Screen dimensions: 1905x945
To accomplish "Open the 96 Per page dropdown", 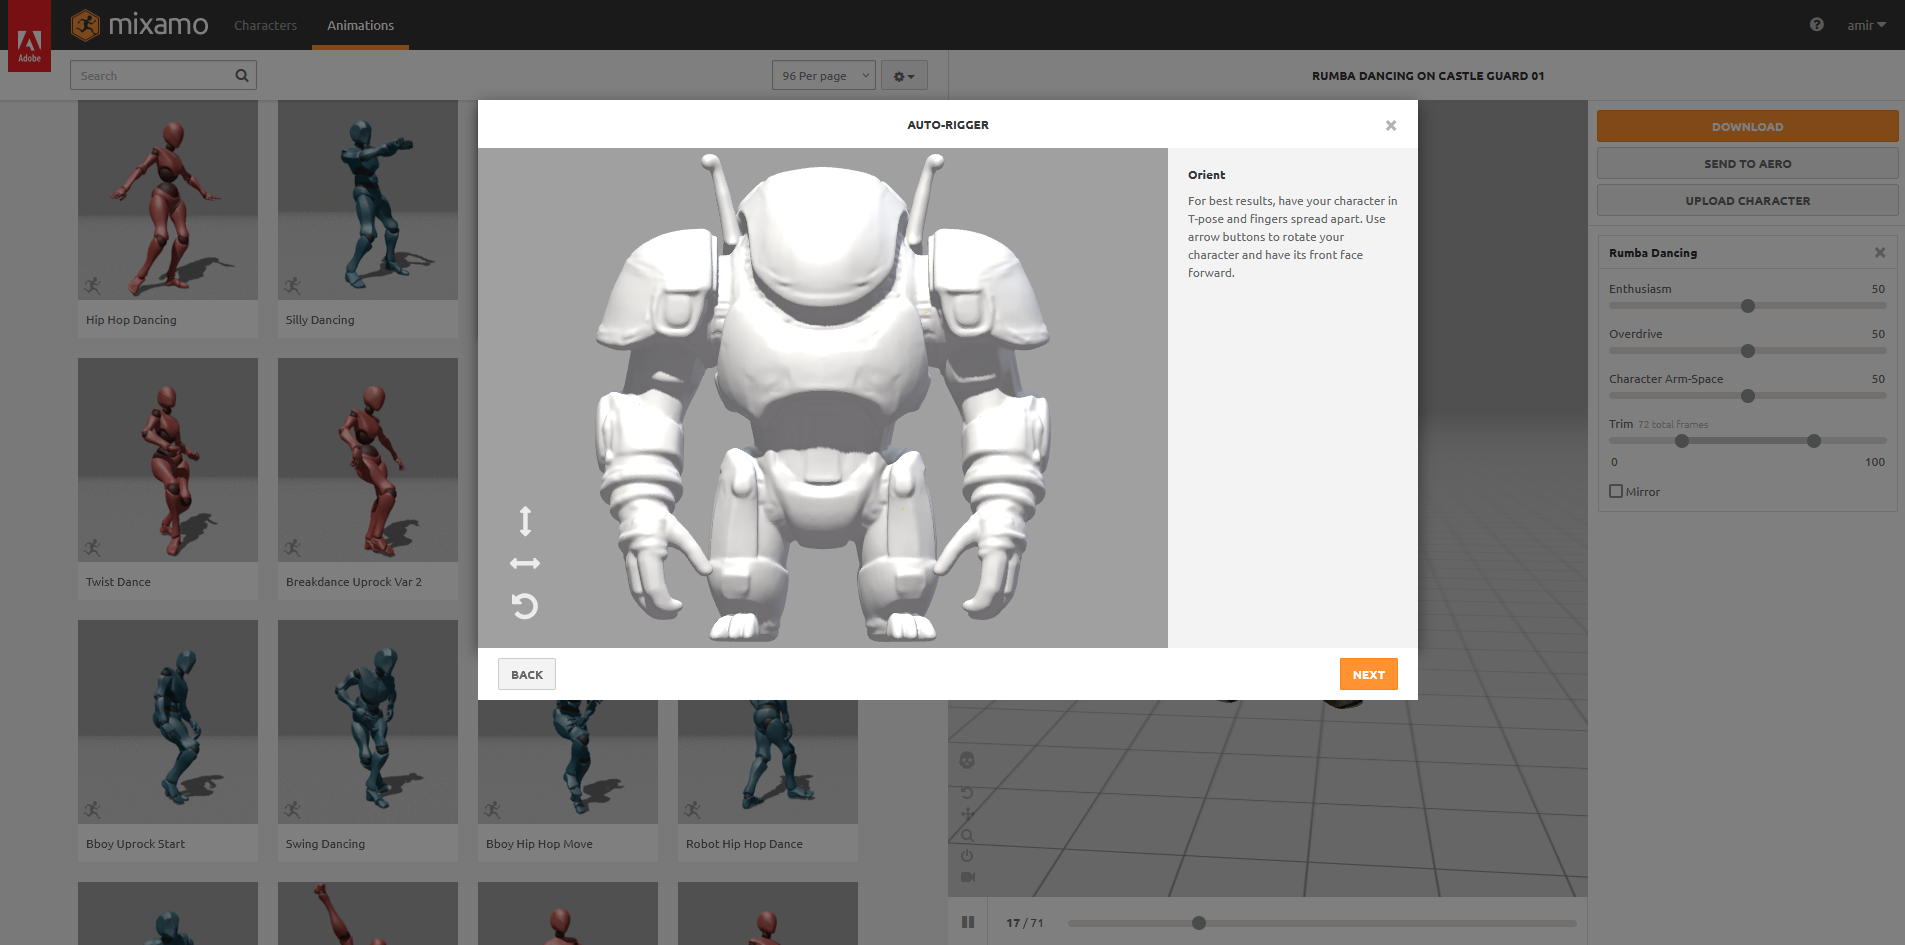I will point(824,75).
